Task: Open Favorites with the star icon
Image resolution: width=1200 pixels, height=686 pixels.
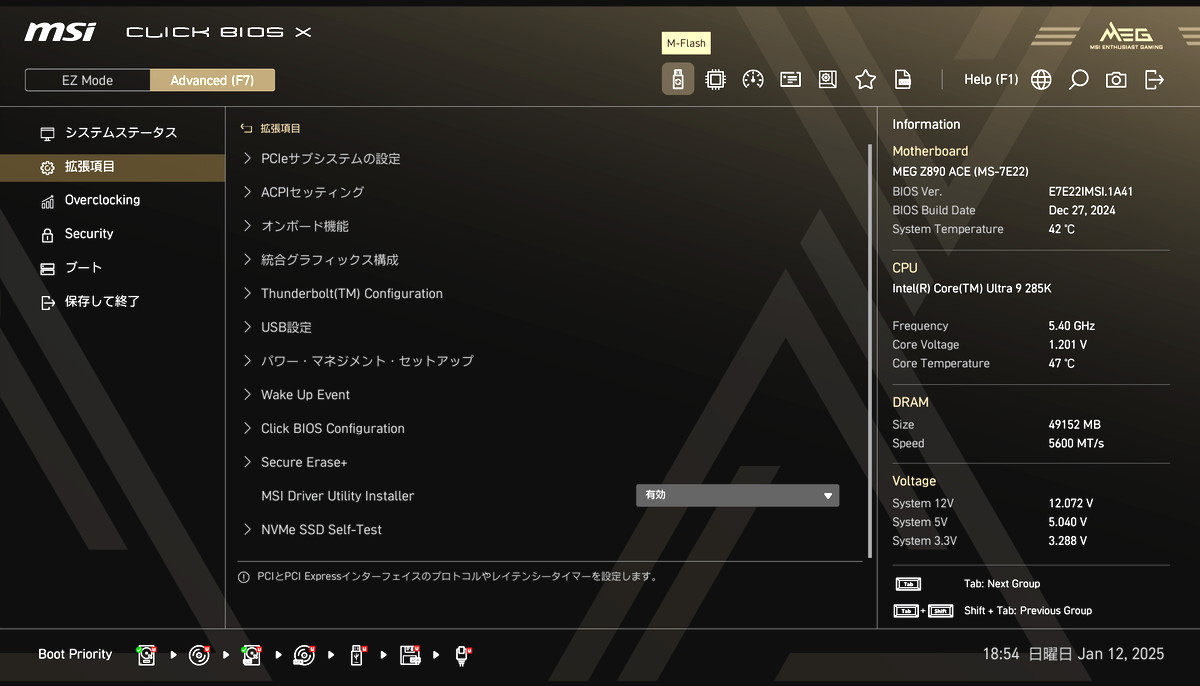Action: pos(865,79)
